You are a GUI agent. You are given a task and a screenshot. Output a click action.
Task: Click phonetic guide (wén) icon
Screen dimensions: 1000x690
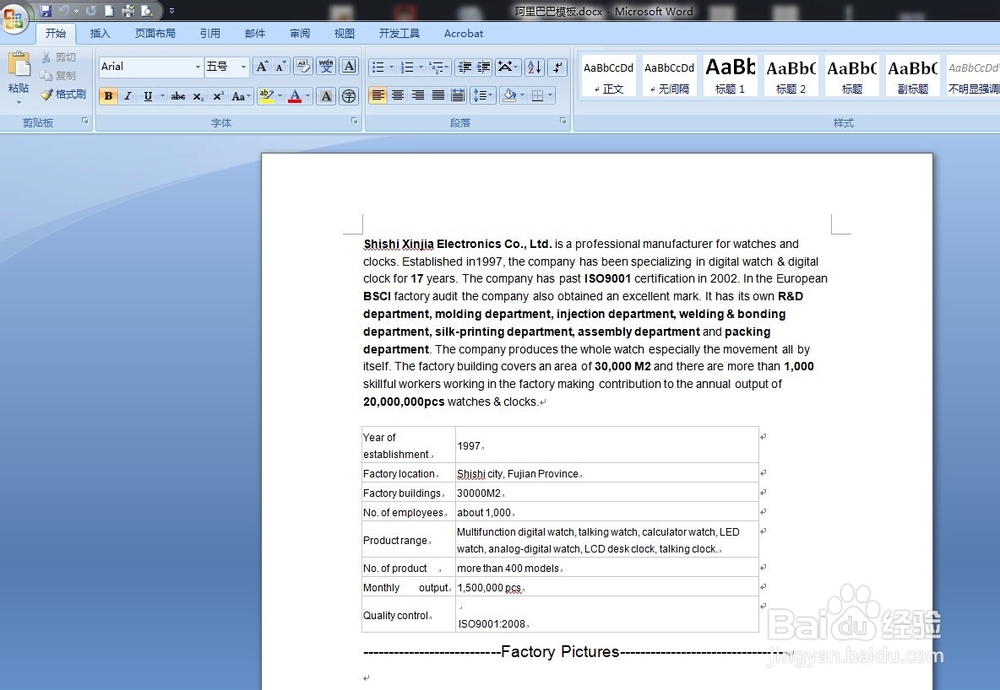click(x=327, y=66)
